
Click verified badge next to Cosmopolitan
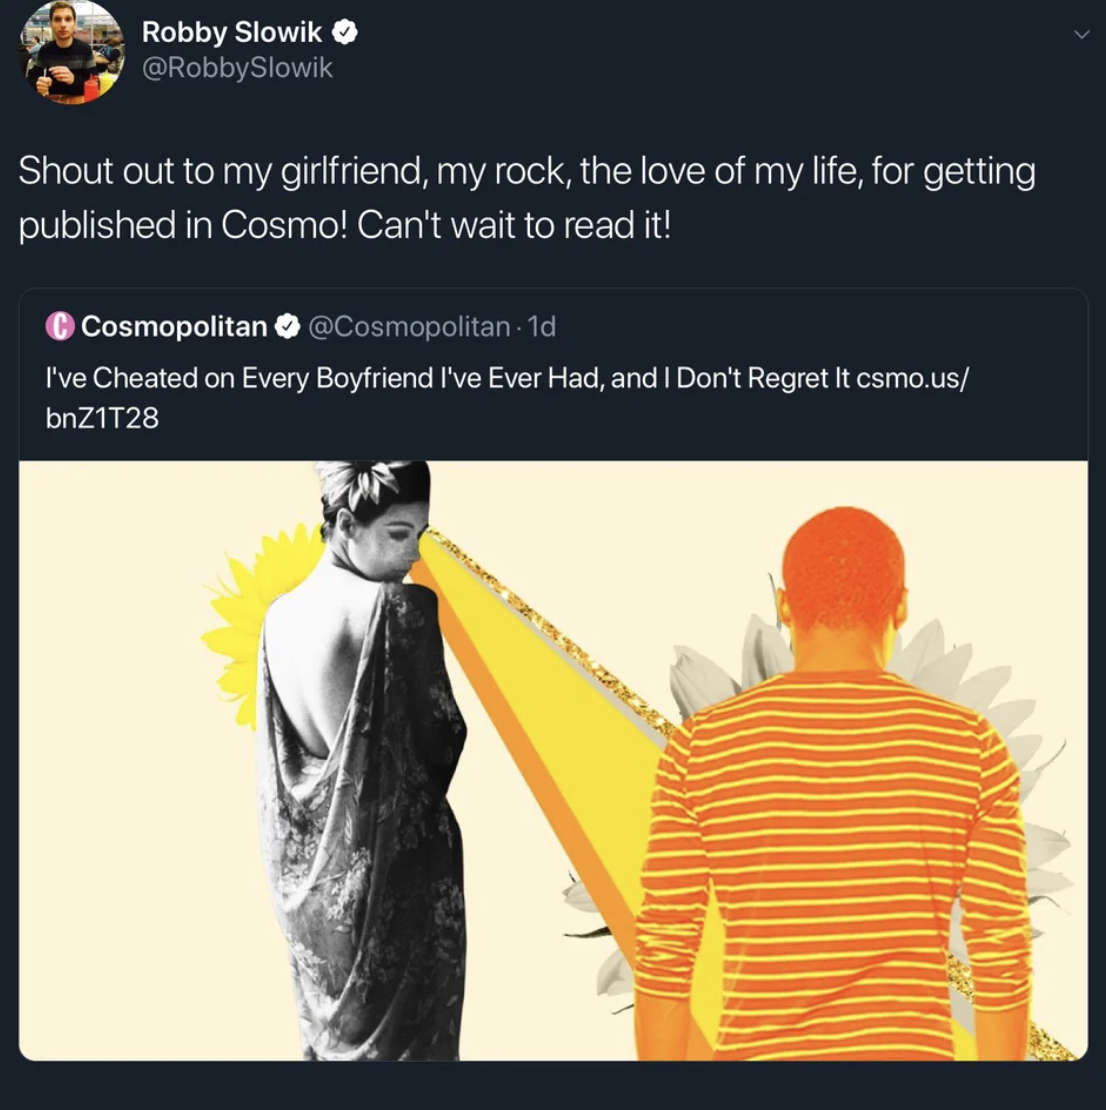[287, 326]
